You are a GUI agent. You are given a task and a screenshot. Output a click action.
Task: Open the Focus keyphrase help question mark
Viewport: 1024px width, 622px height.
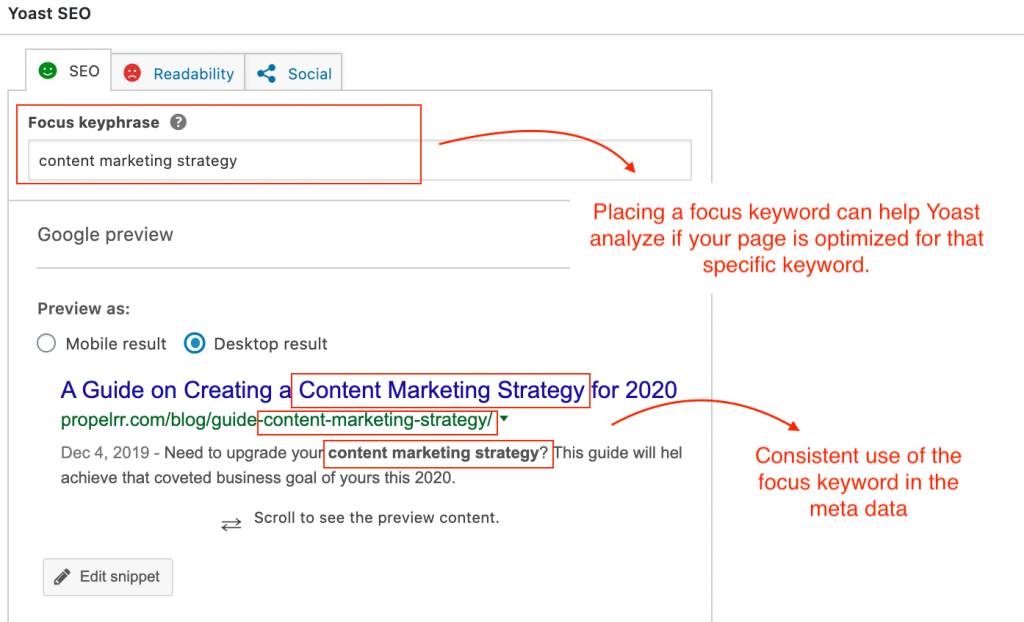pyautogui.click(x=178, y=122)
